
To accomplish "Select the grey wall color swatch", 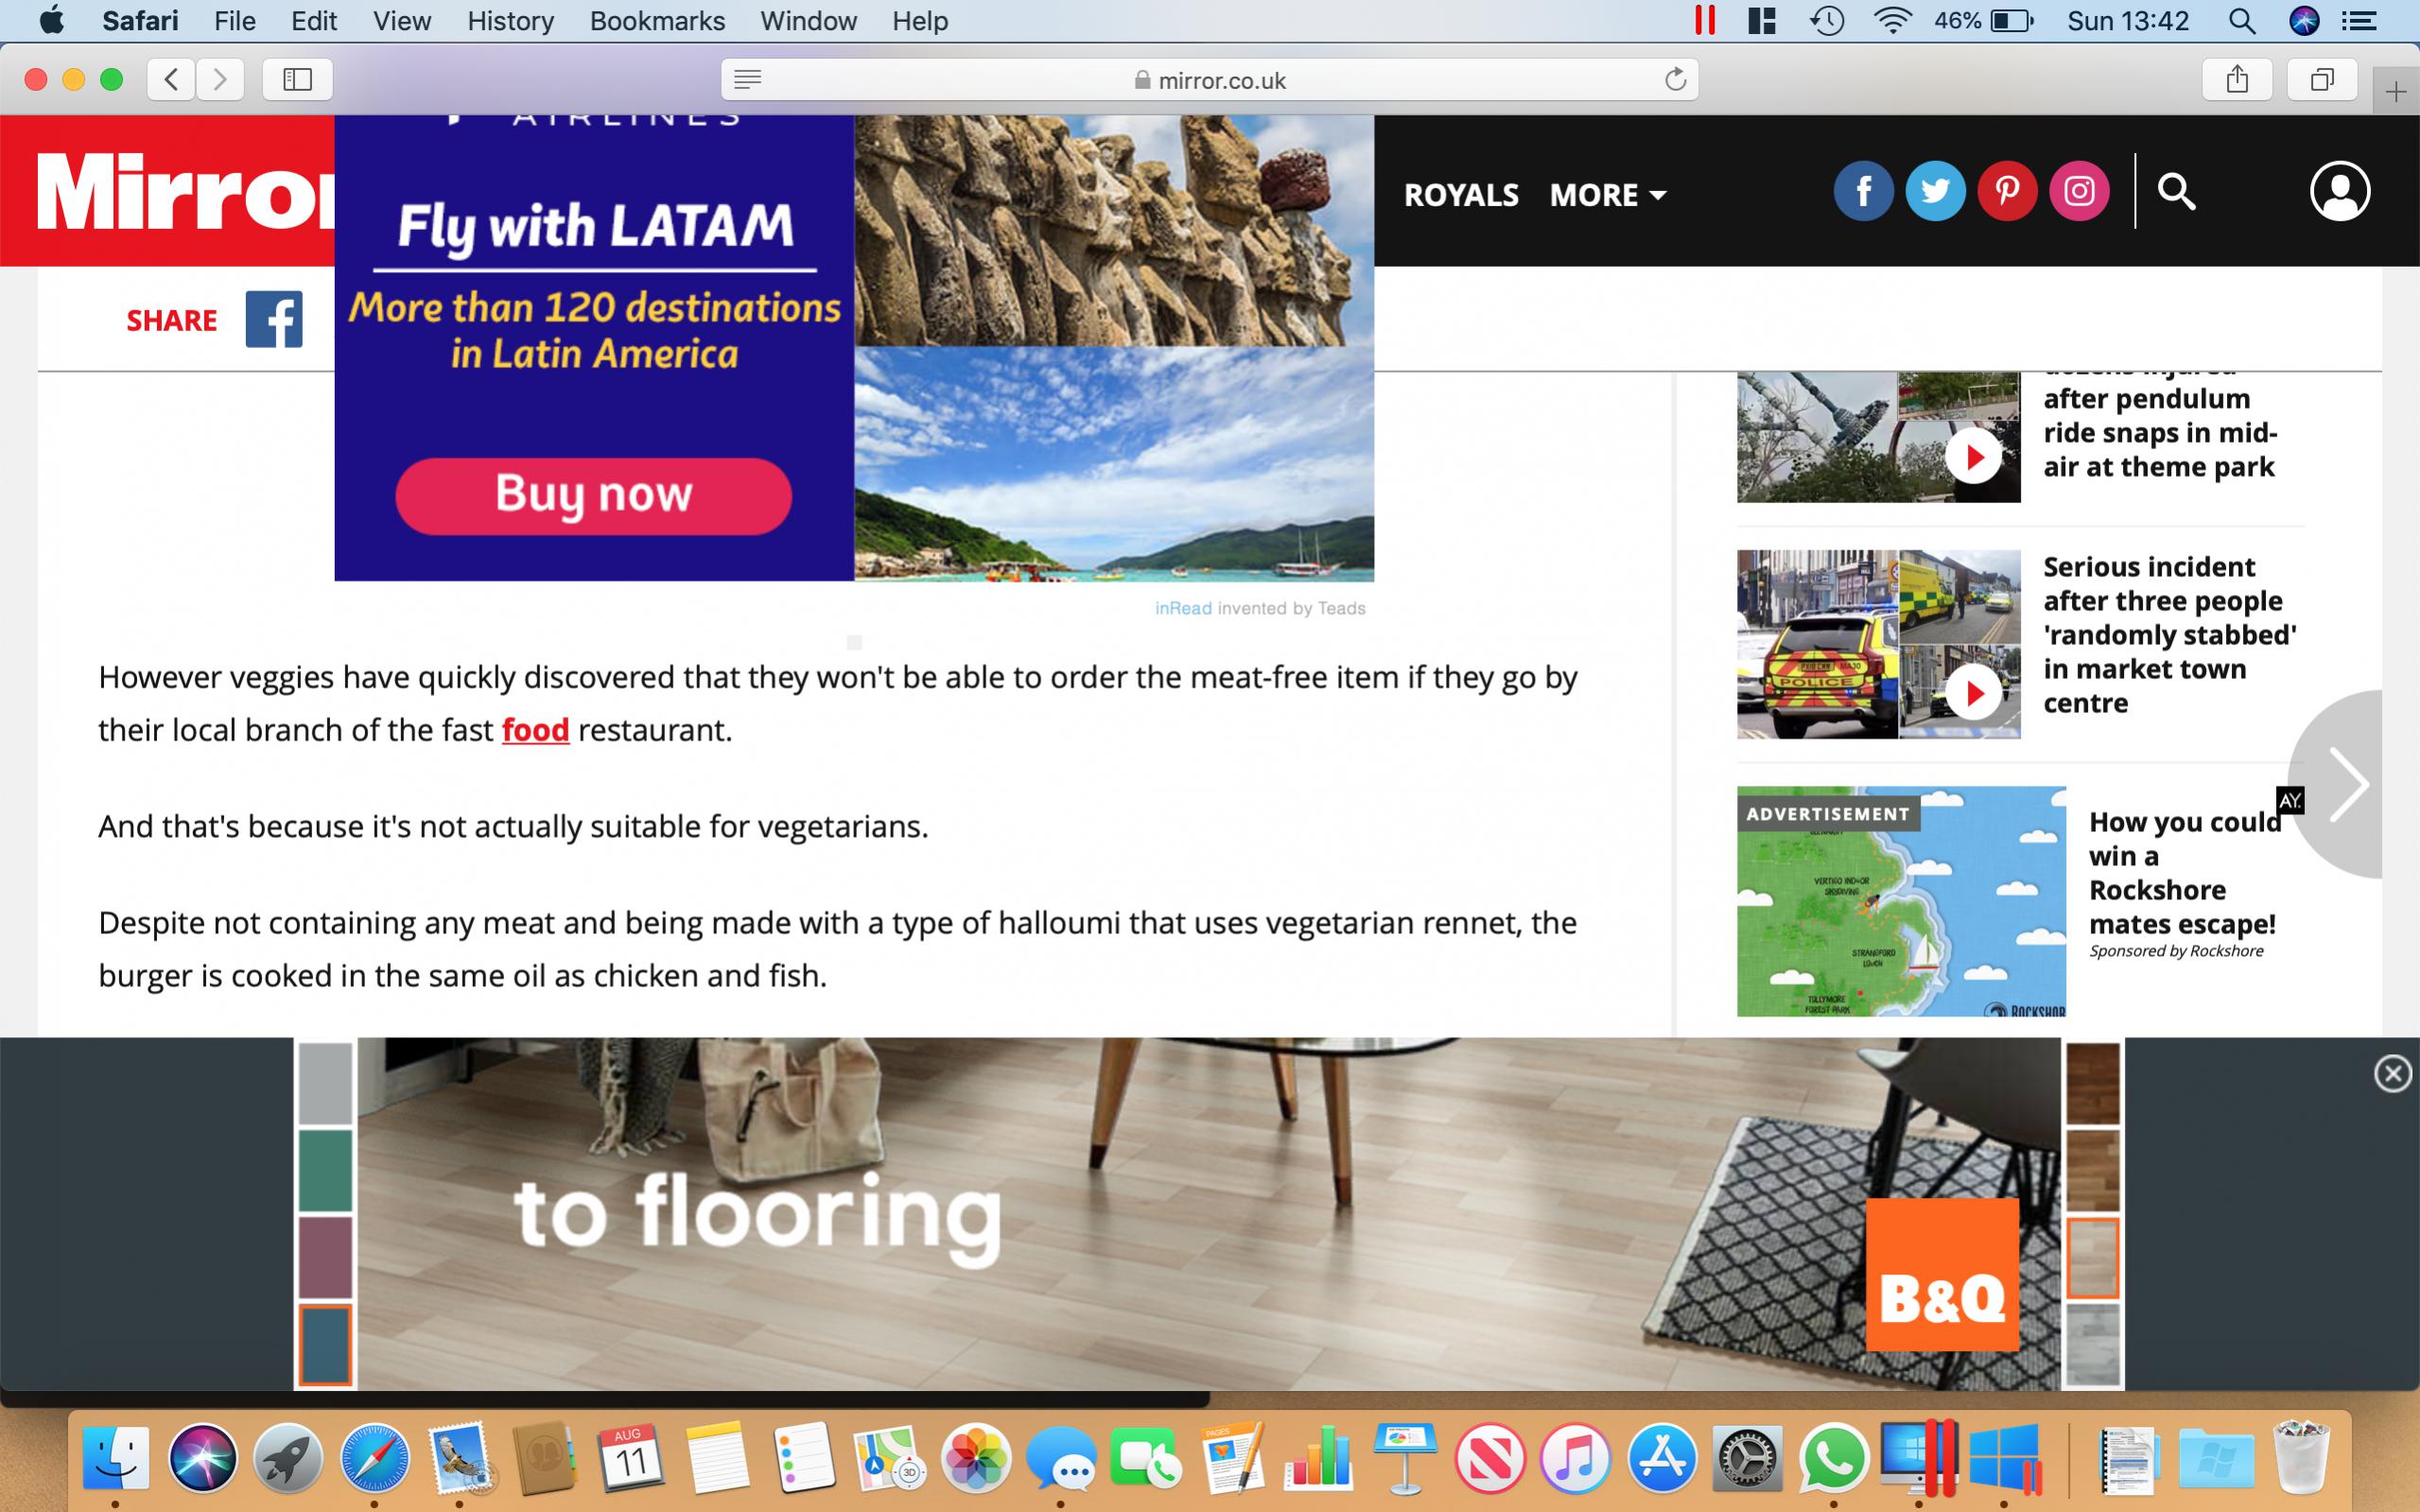I will tap(325, 1084).
